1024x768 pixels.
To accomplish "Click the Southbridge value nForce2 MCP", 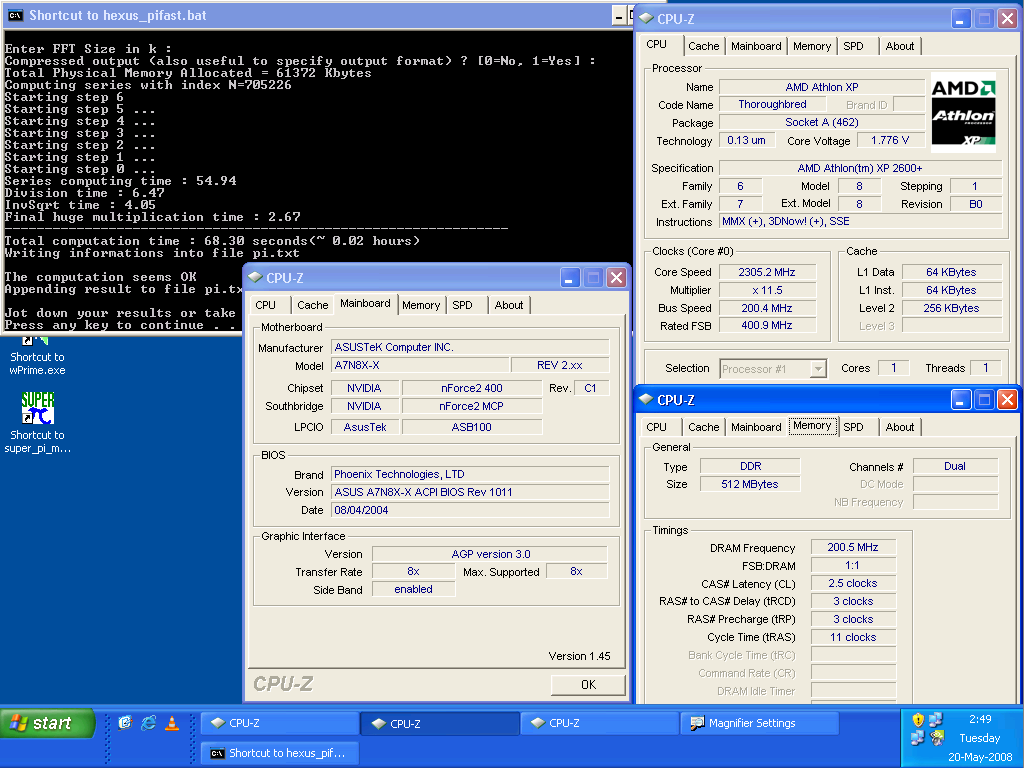I will pyautogui.click(x=472, y=406).
